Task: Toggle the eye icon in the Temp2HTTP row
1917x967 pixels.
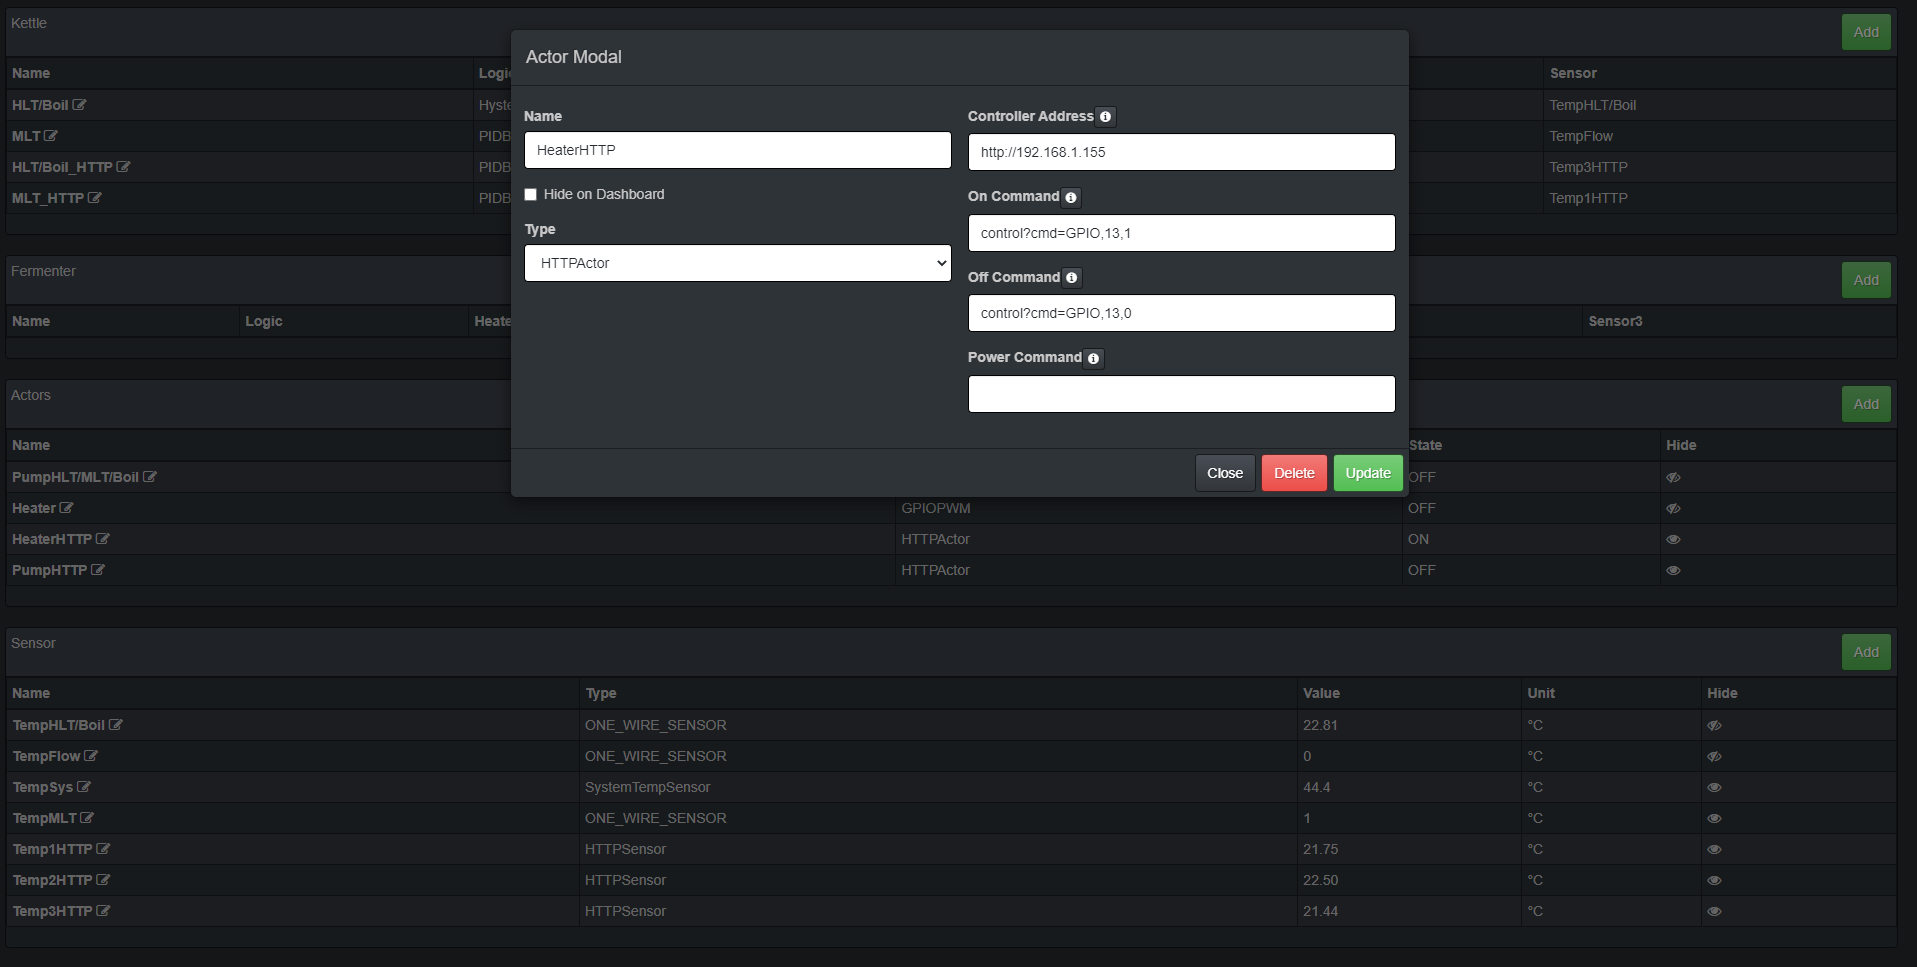Action: coord(1714,881)
